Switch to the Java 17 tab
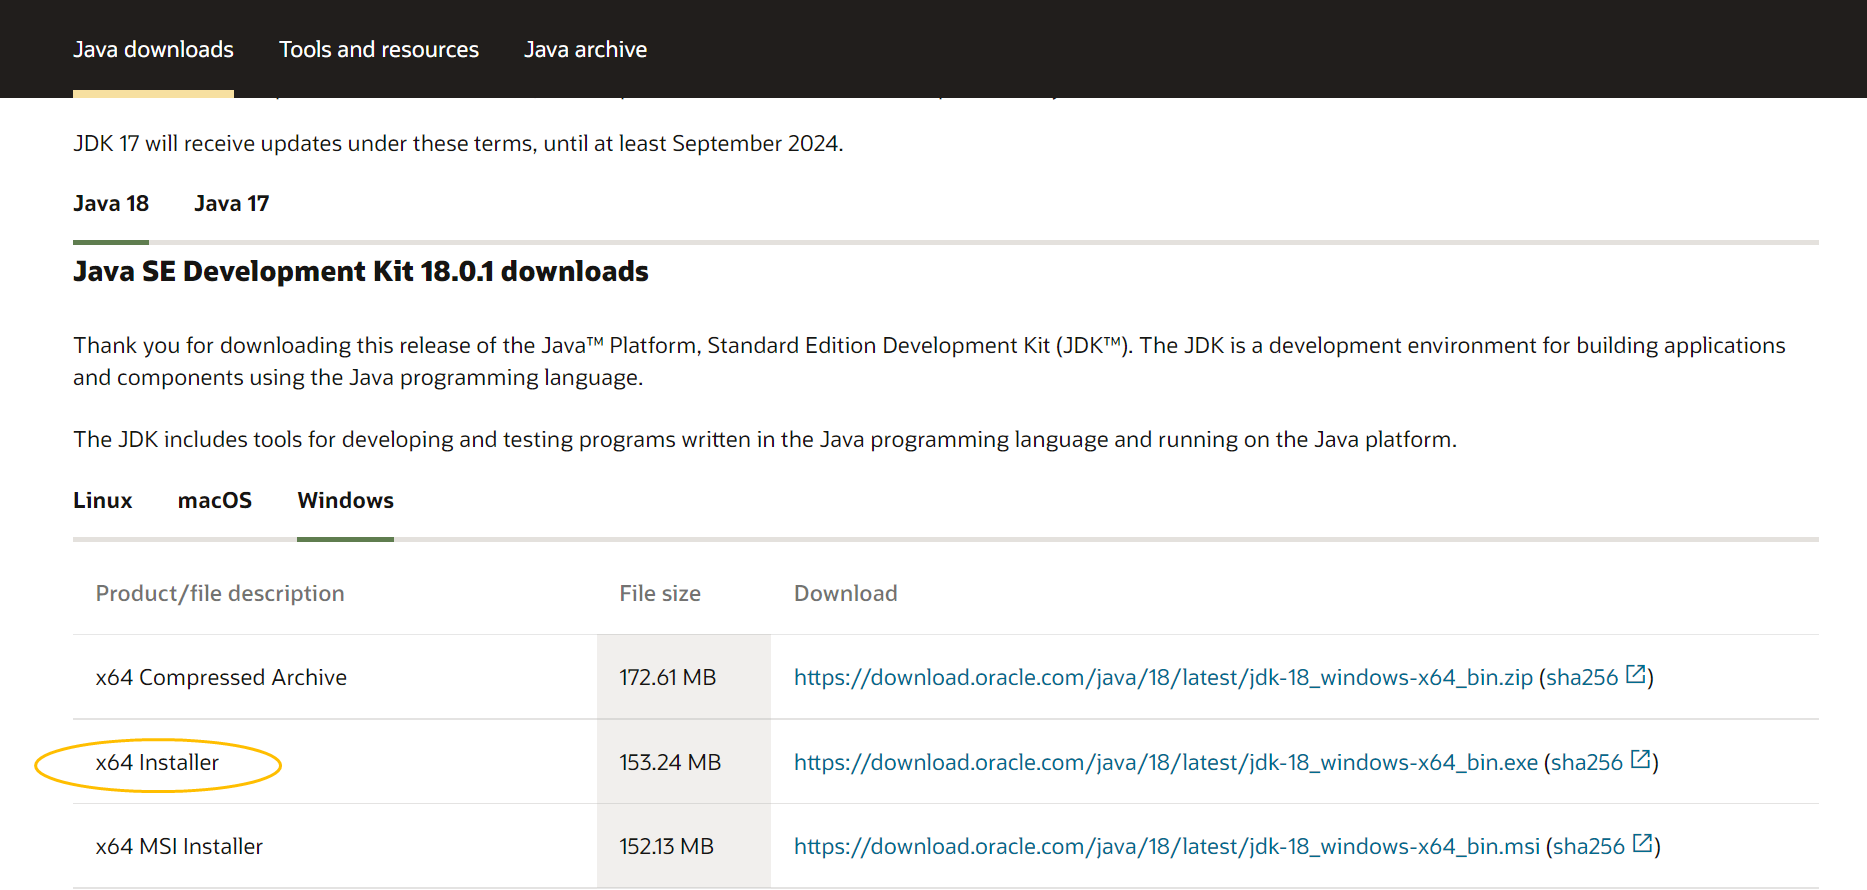1867x890 pixels. point(232,204)
